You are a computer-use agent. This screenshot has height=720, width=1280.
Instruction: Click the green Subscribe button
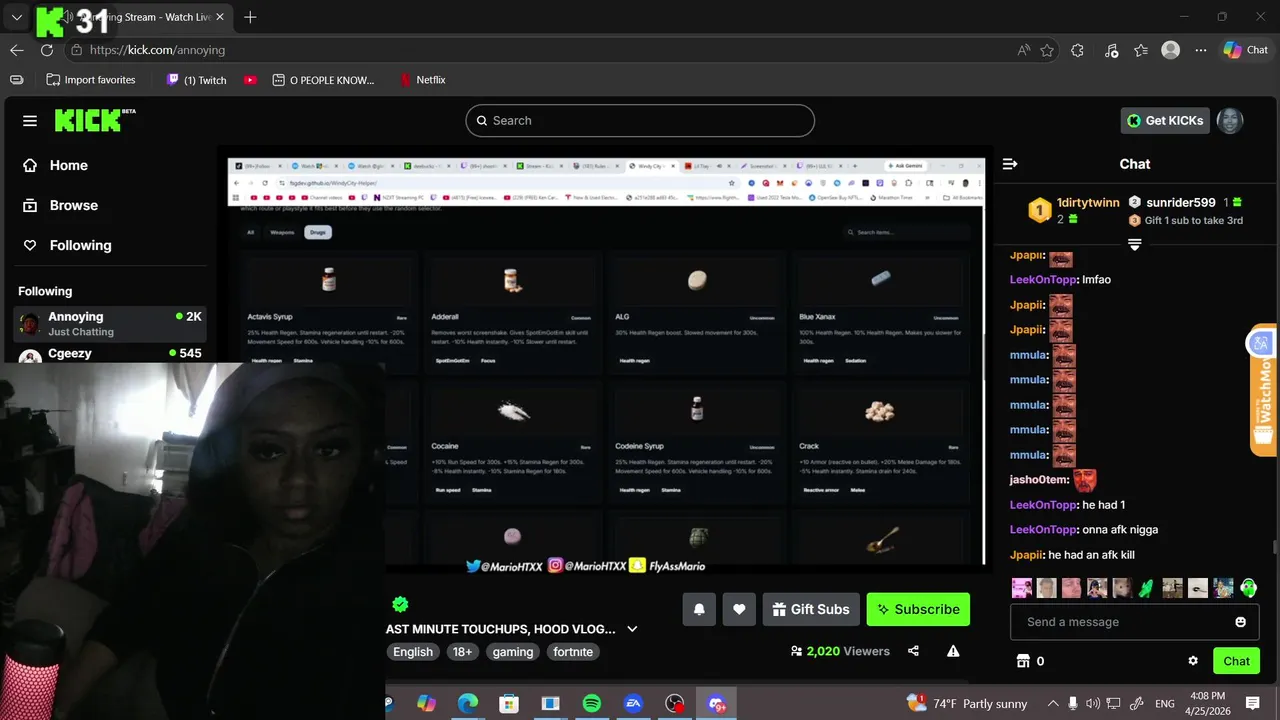(x=918, y=609)
